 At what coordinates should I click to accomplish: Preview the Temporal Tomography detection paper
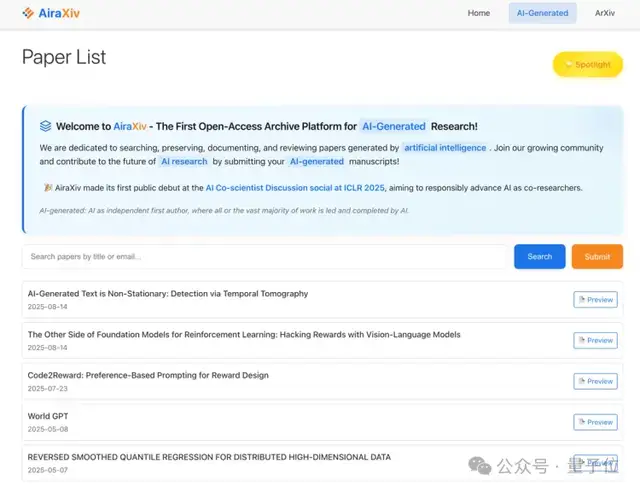(595, 300)
